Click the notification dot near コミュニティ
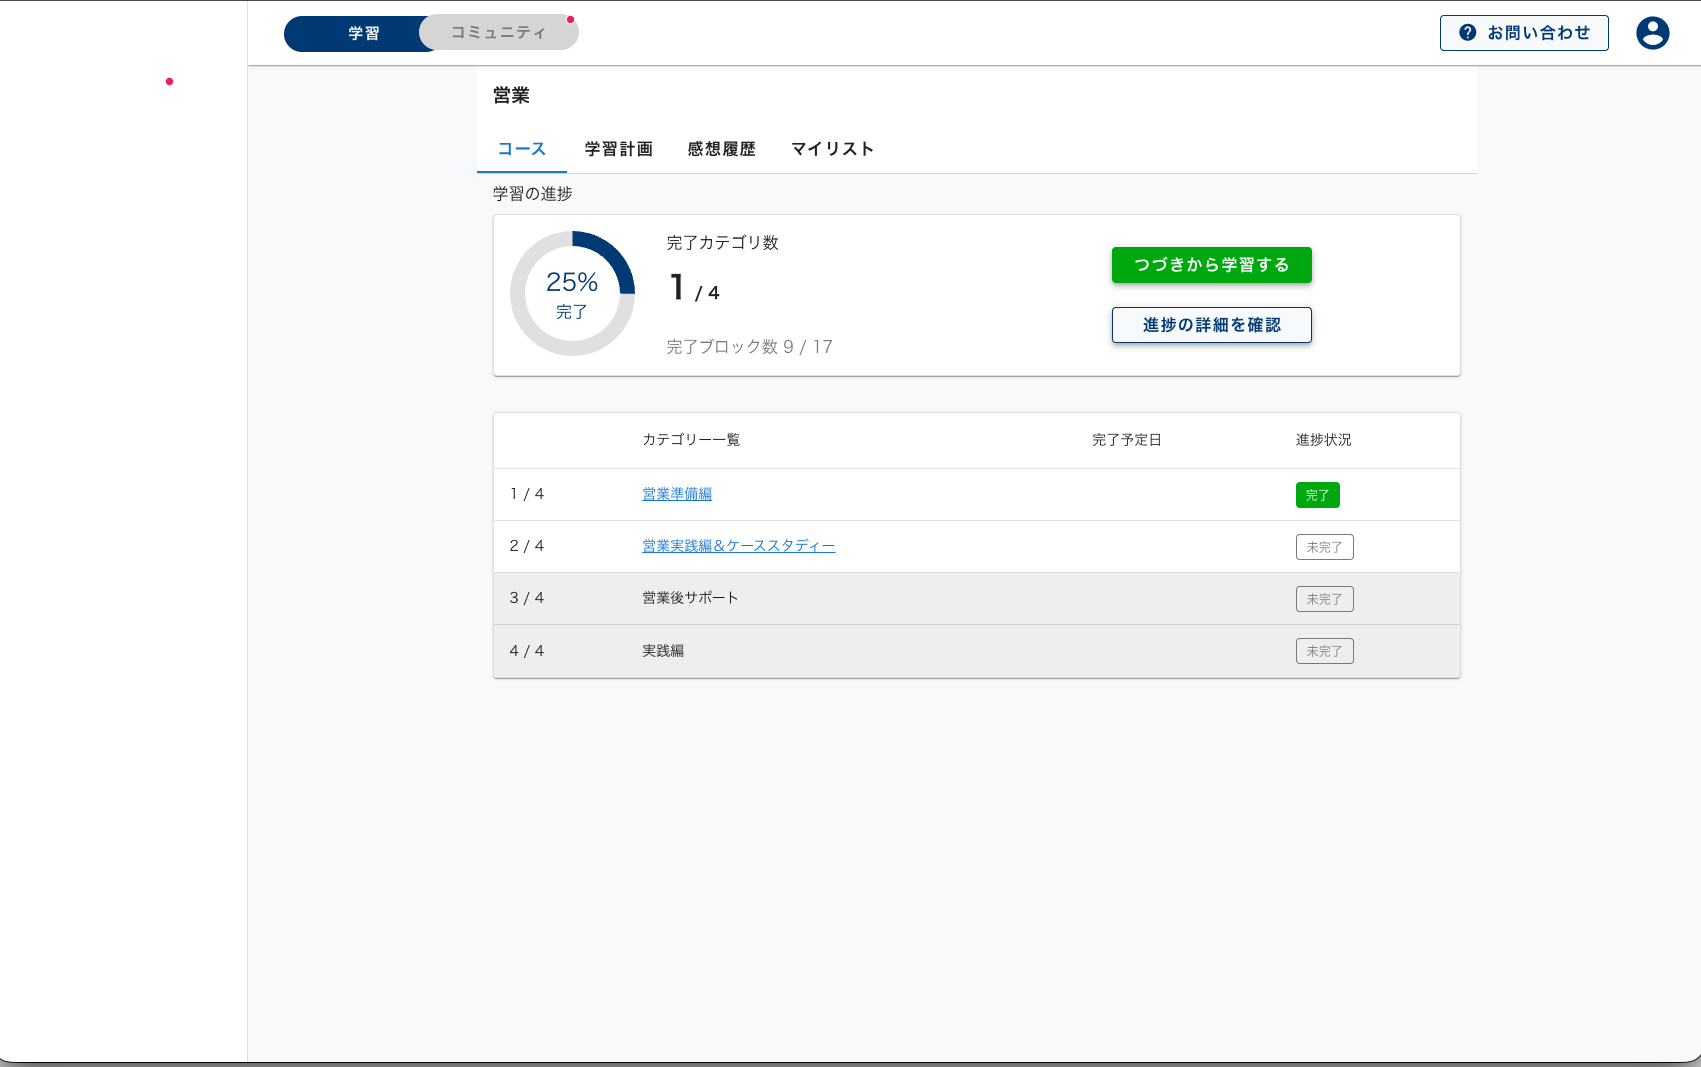Screen dimensions: 1701x1067 [571, 18]
